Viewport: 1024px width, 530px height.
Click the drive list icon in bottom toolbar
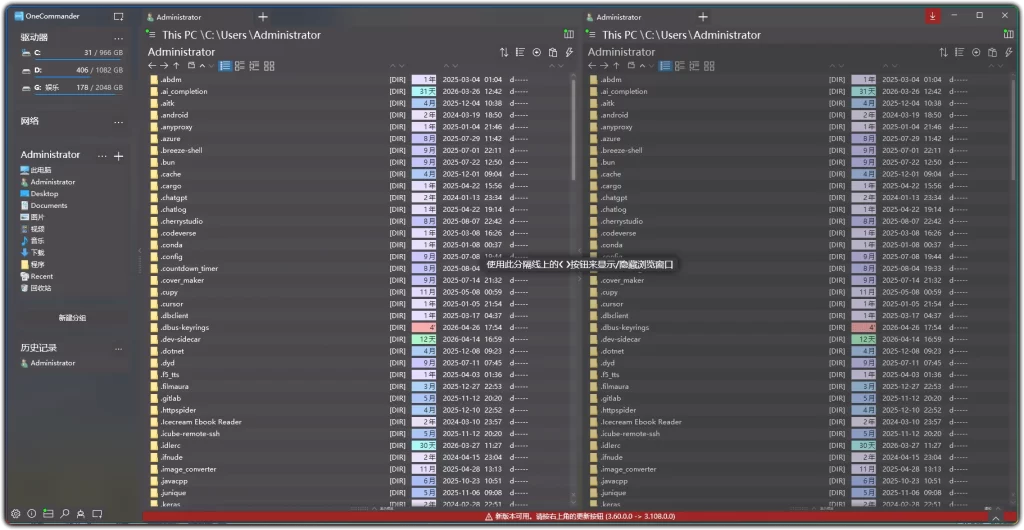coord(48,514)
